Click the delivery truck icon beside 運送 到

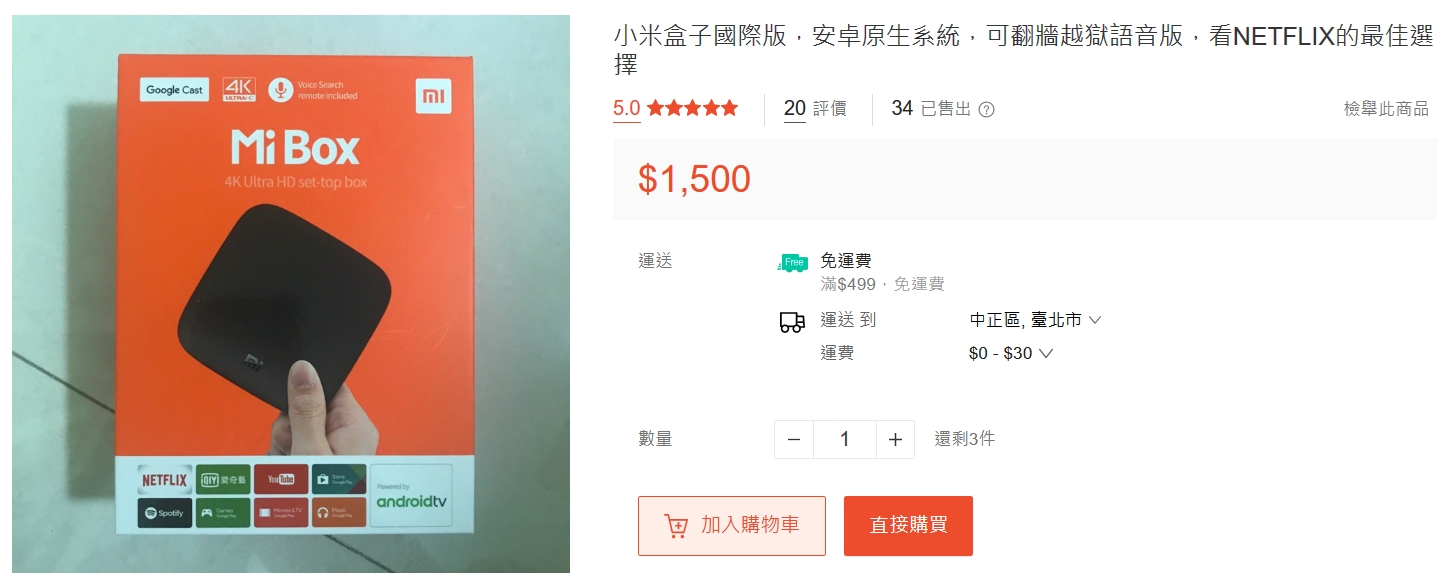(x=792, y=322)
